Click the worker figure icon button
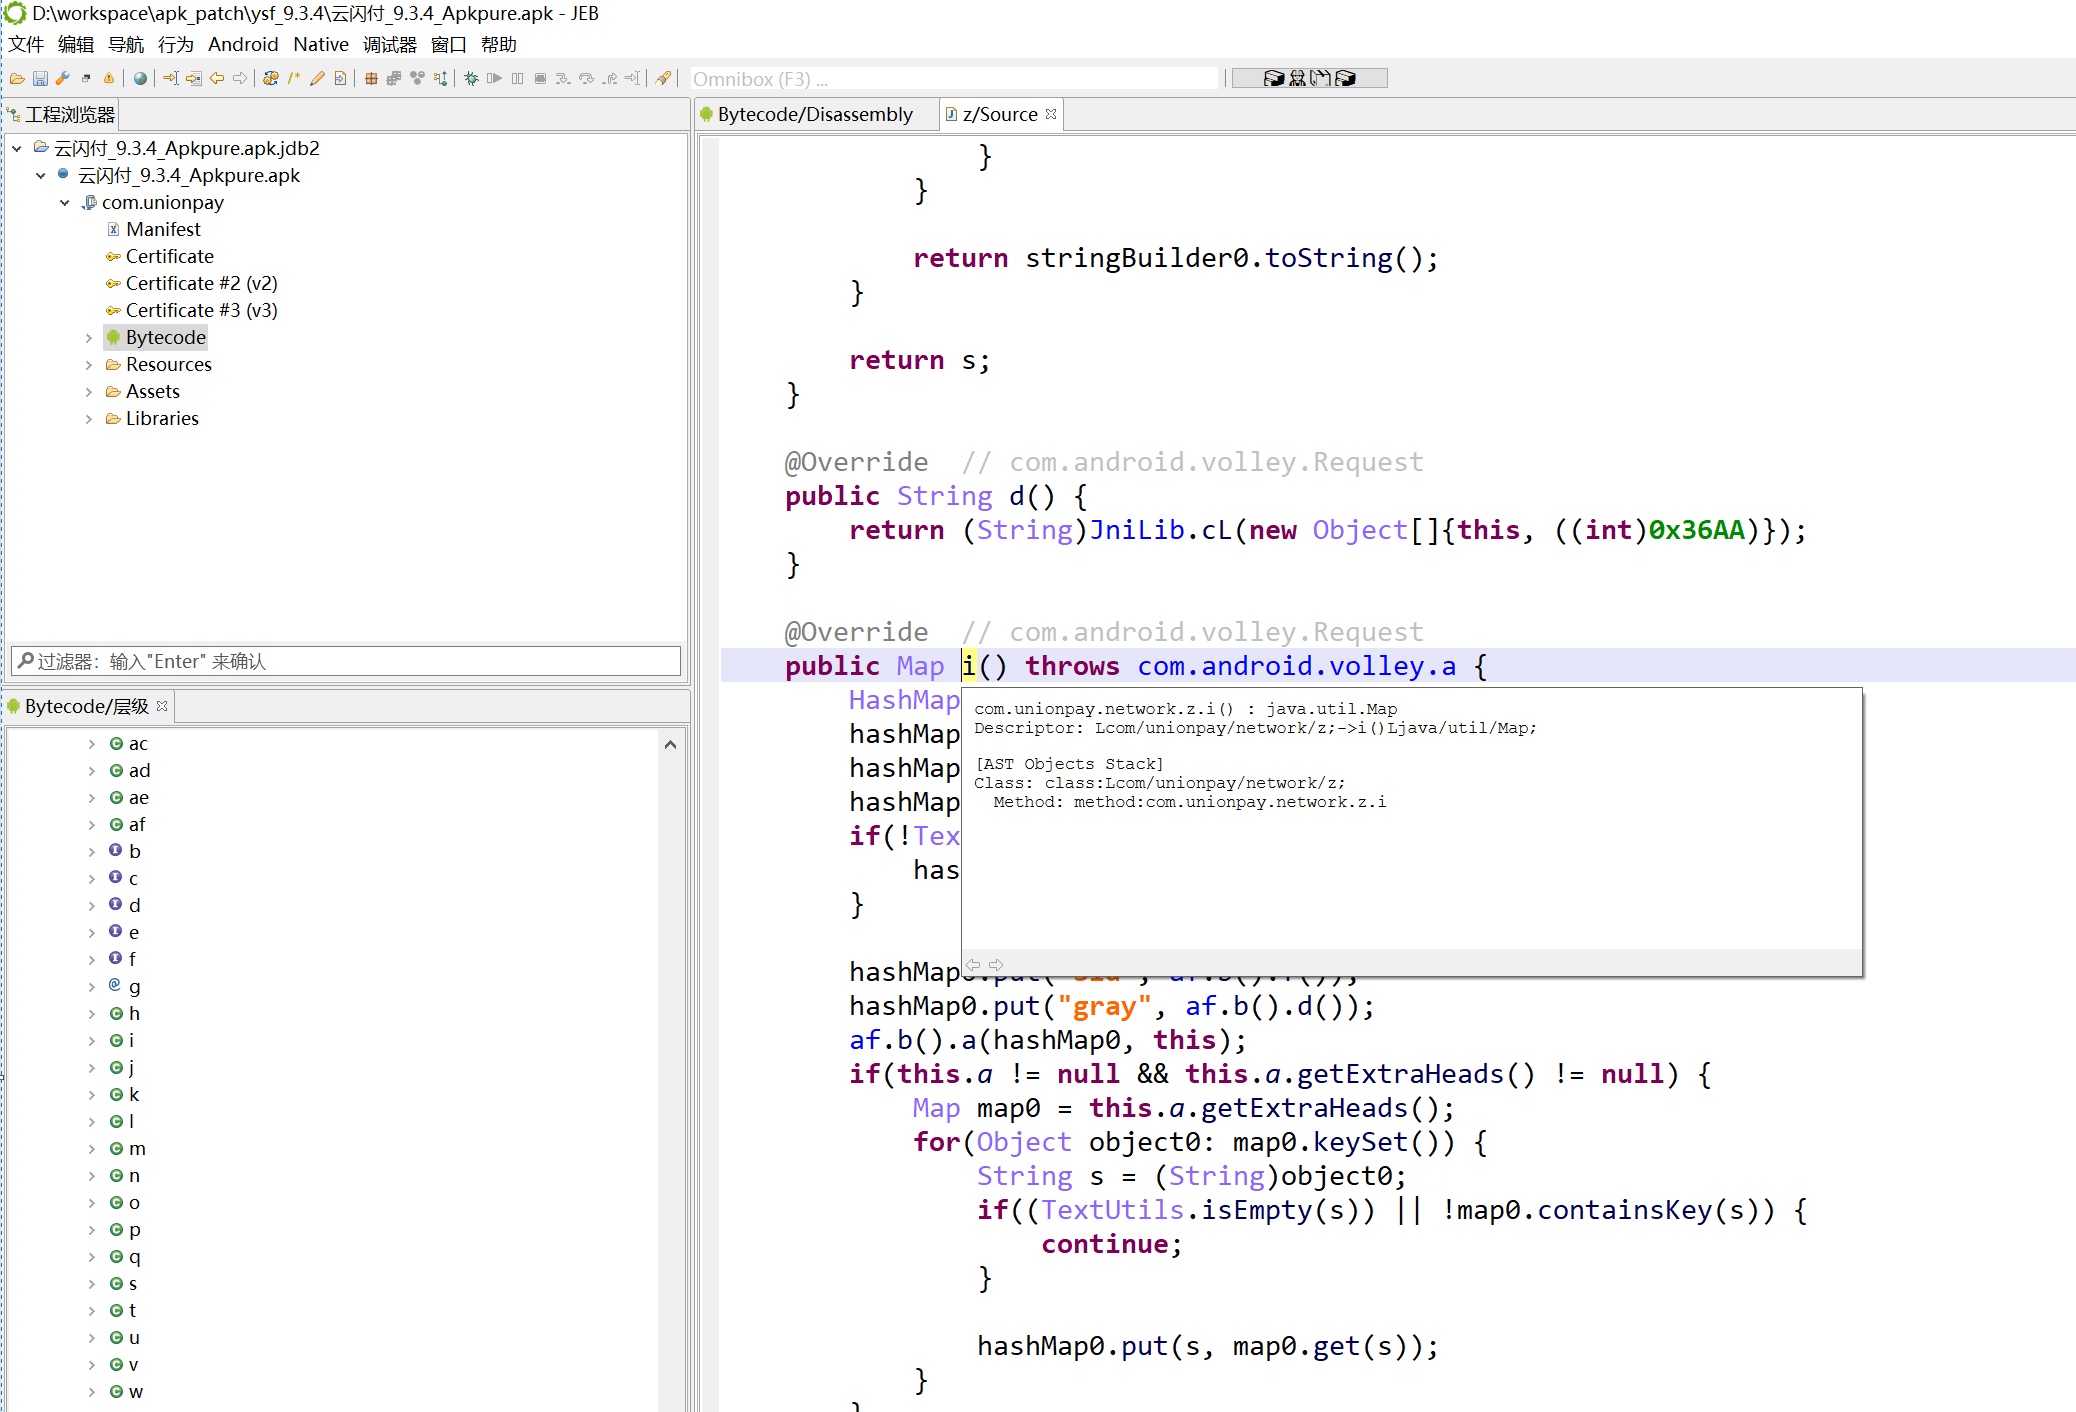2076x1412 pixels. point(1297,78)
